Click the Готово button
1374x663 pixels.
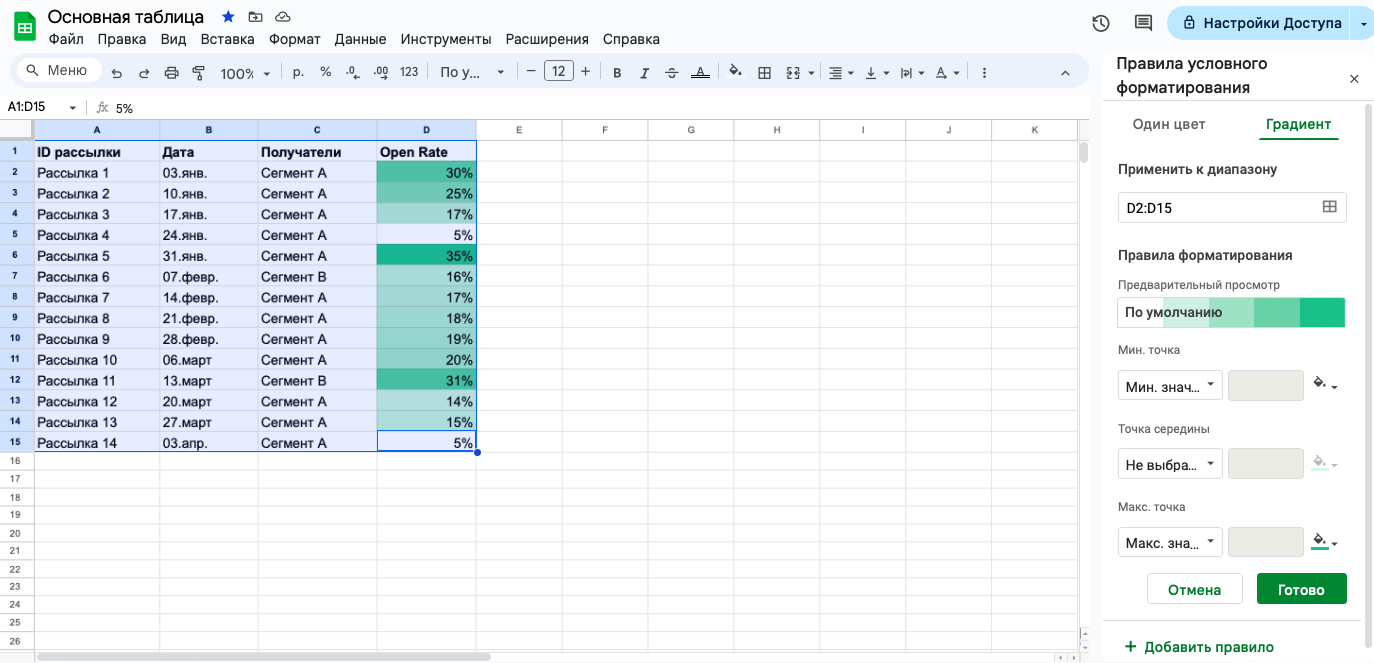(1301, 589)
